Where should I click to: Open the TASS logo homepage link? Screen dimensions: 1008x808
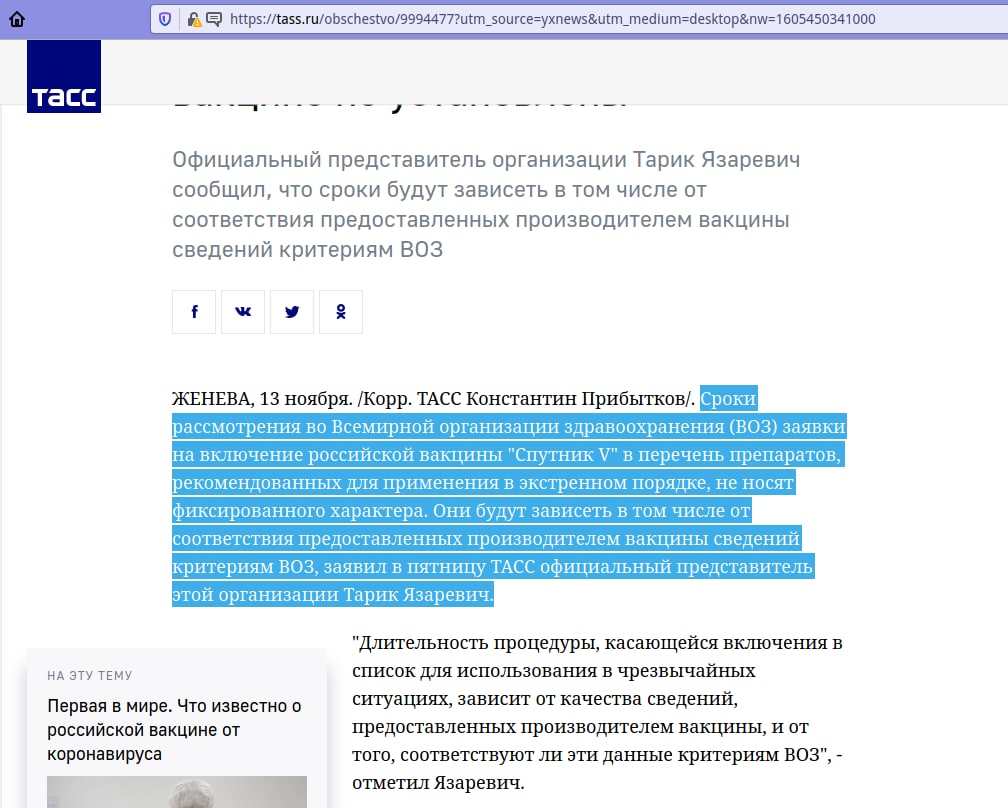pyautogui.click(x=64, y=76)
